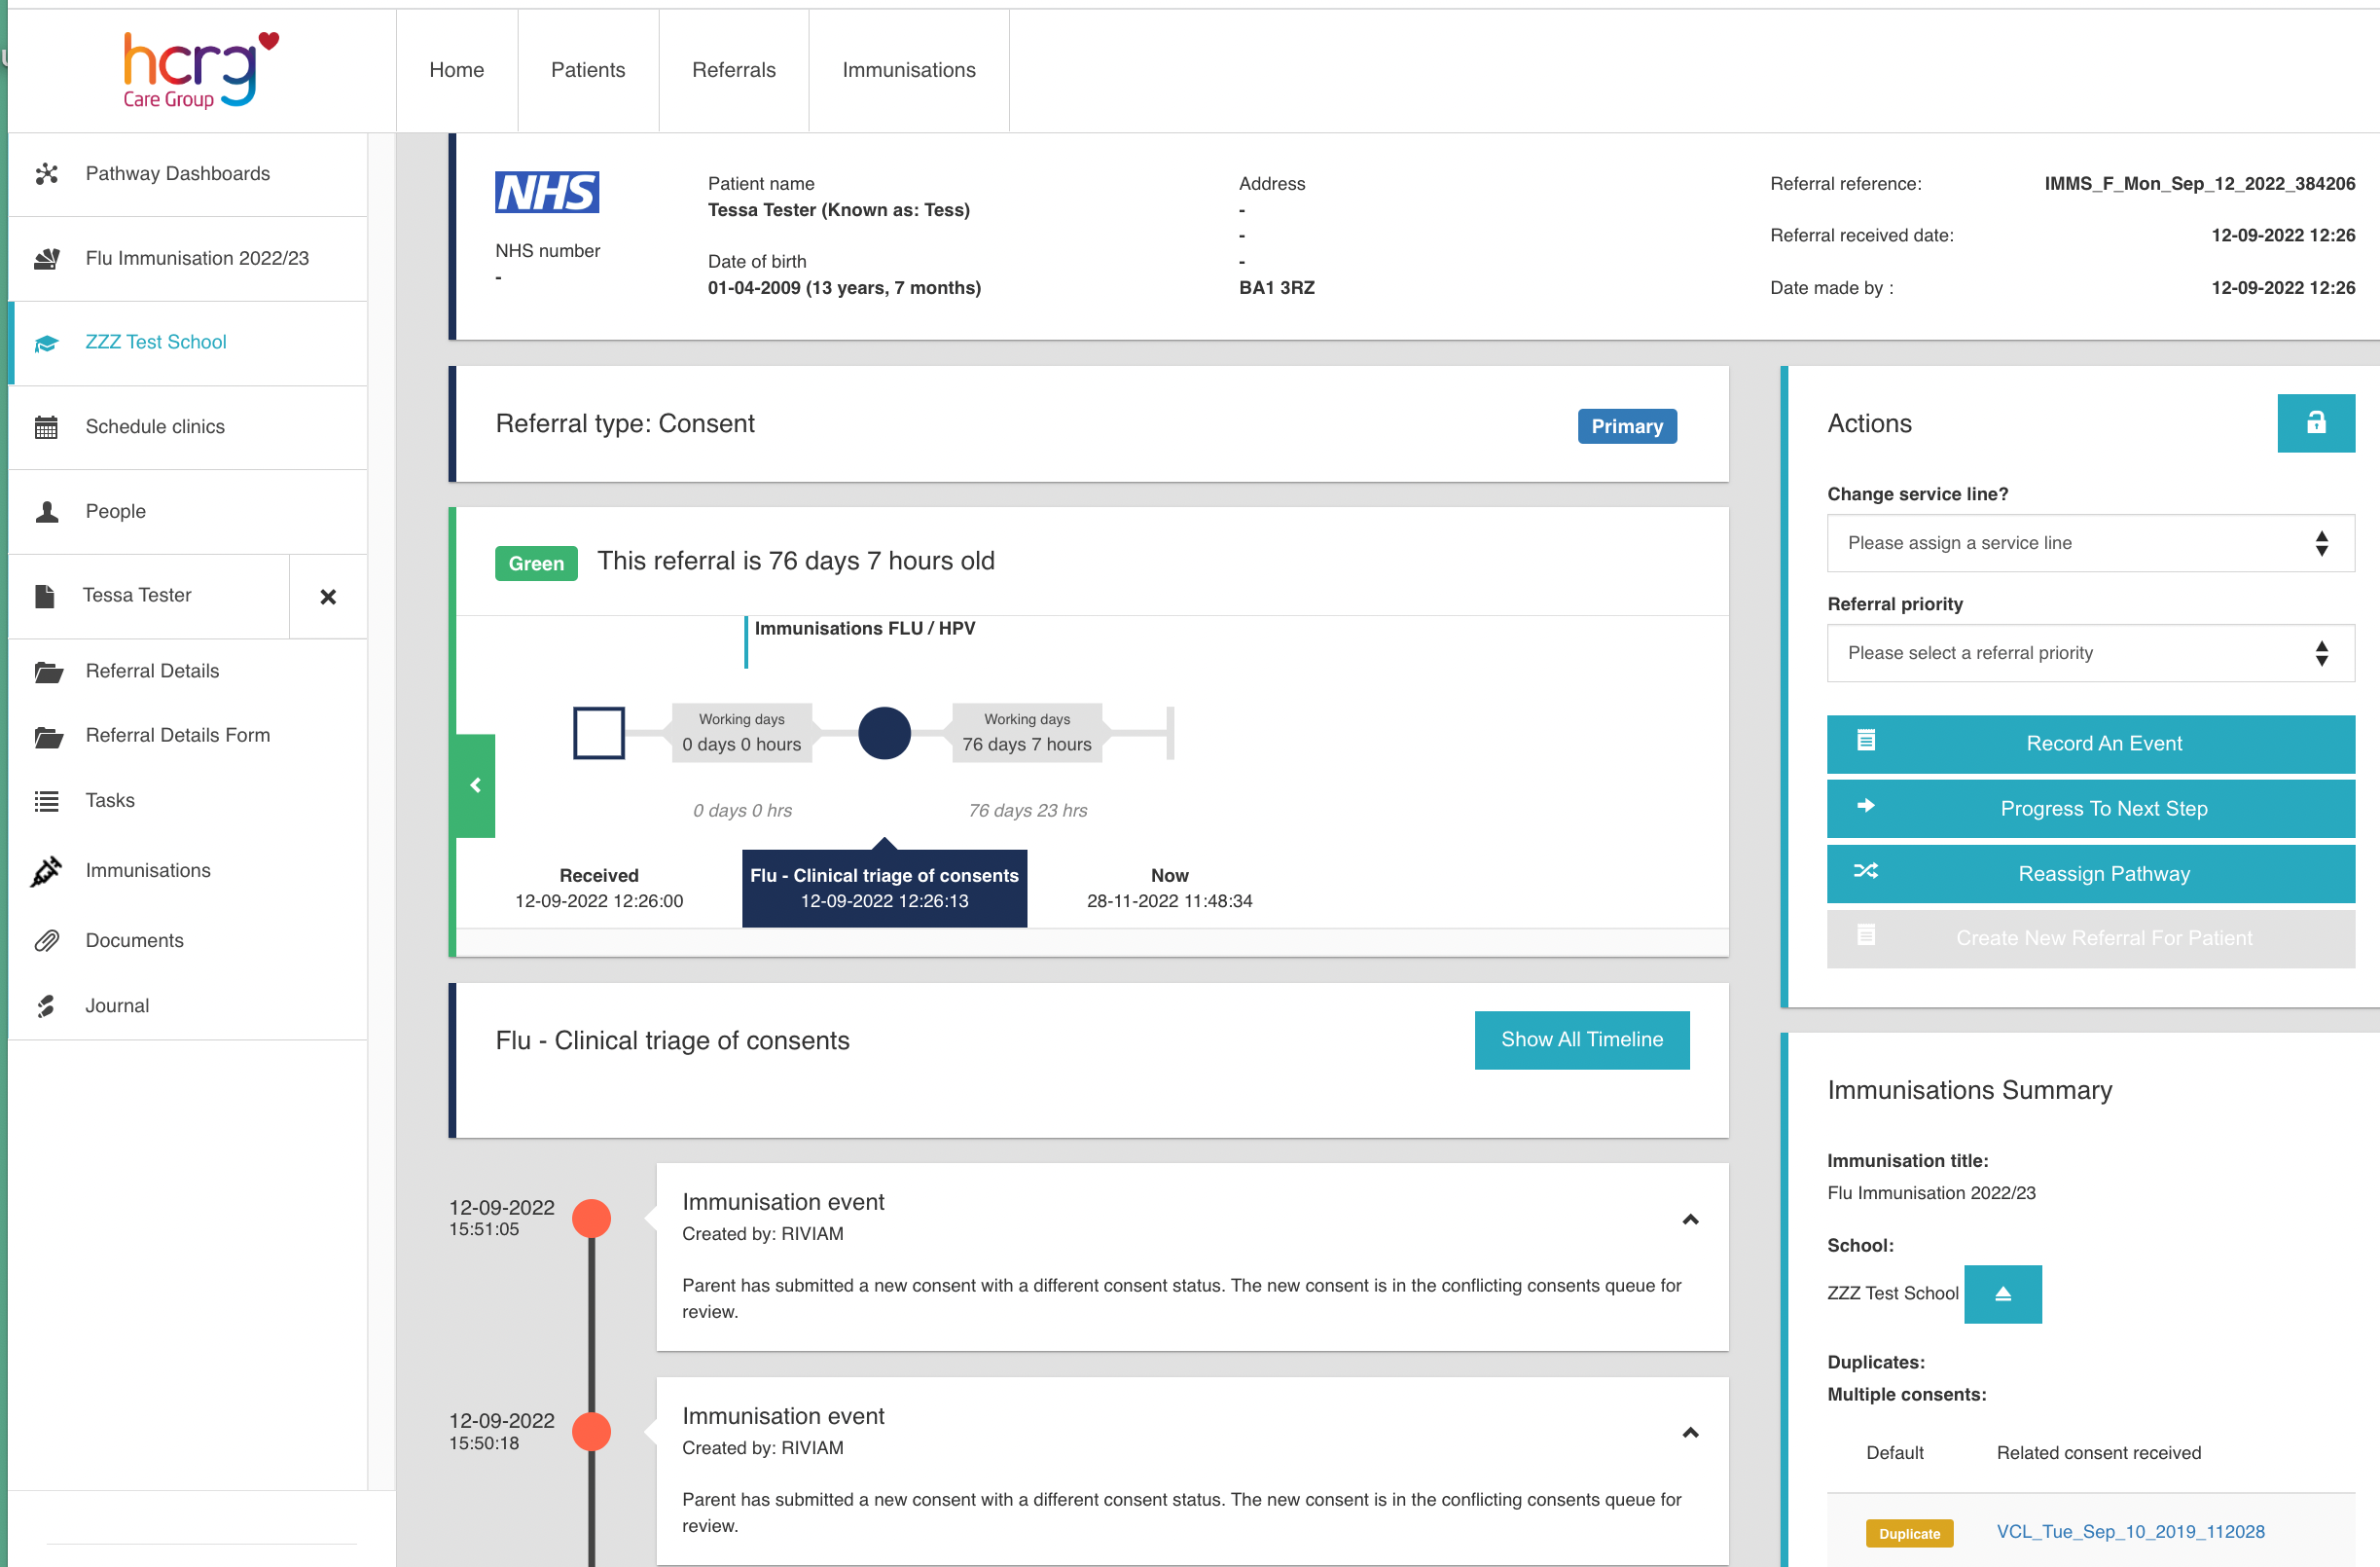Open the VCL_Tue_Sep_10_2019_112028 duplicate link
Screen dimensions: 2380x1567
point(2129,1532)
